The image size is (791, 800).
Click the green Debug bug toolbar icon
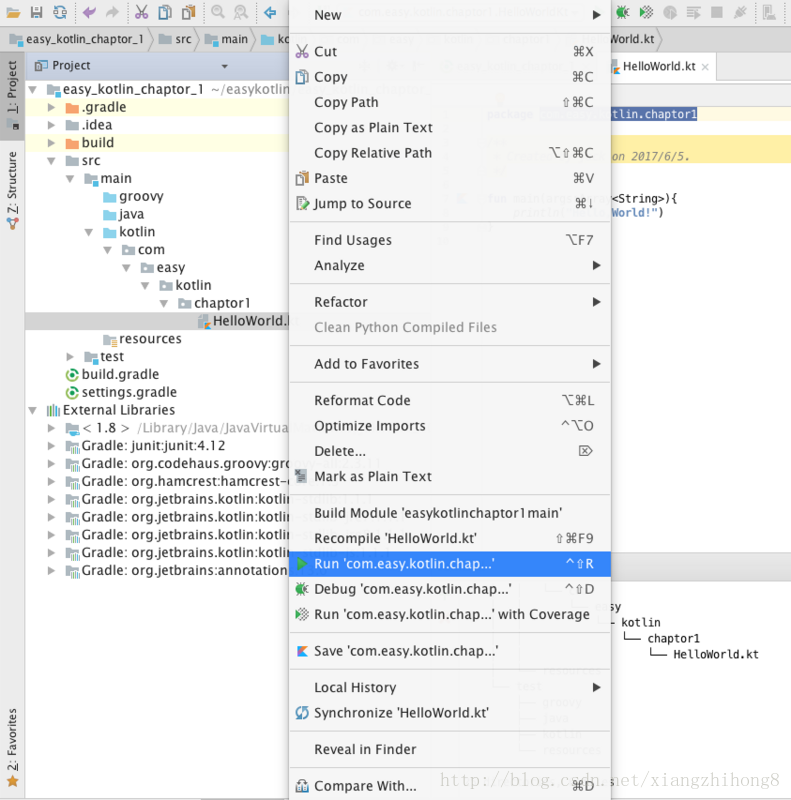[x=622, y=12]
